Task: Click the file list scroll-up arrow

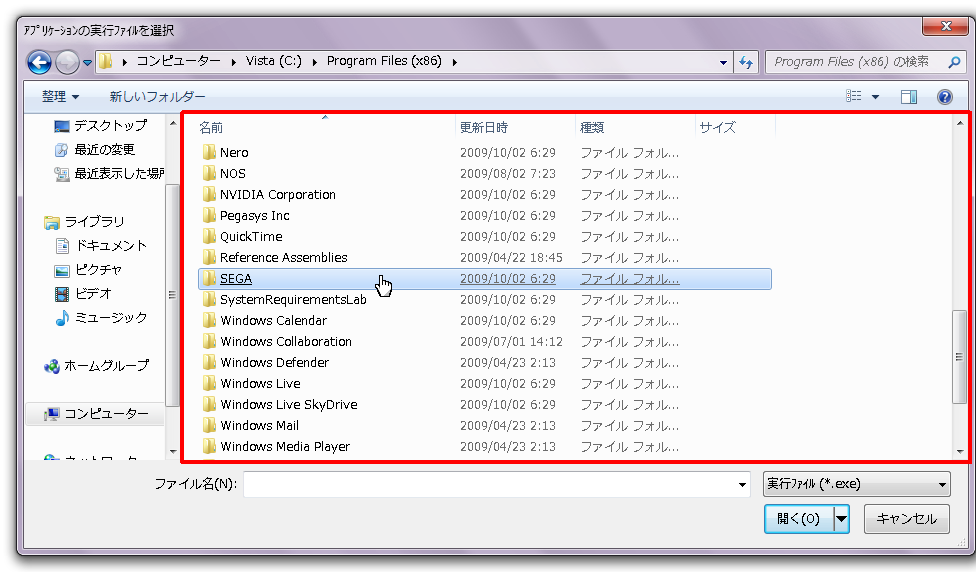Action: click(960, 123)
